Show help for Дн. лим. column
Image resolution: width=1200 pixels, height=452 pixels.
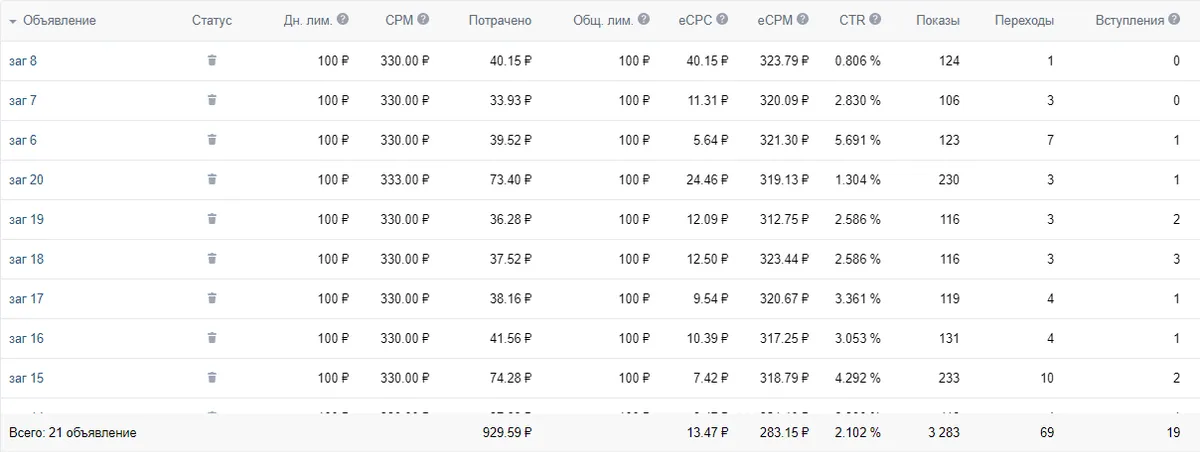tap(343, 19)
